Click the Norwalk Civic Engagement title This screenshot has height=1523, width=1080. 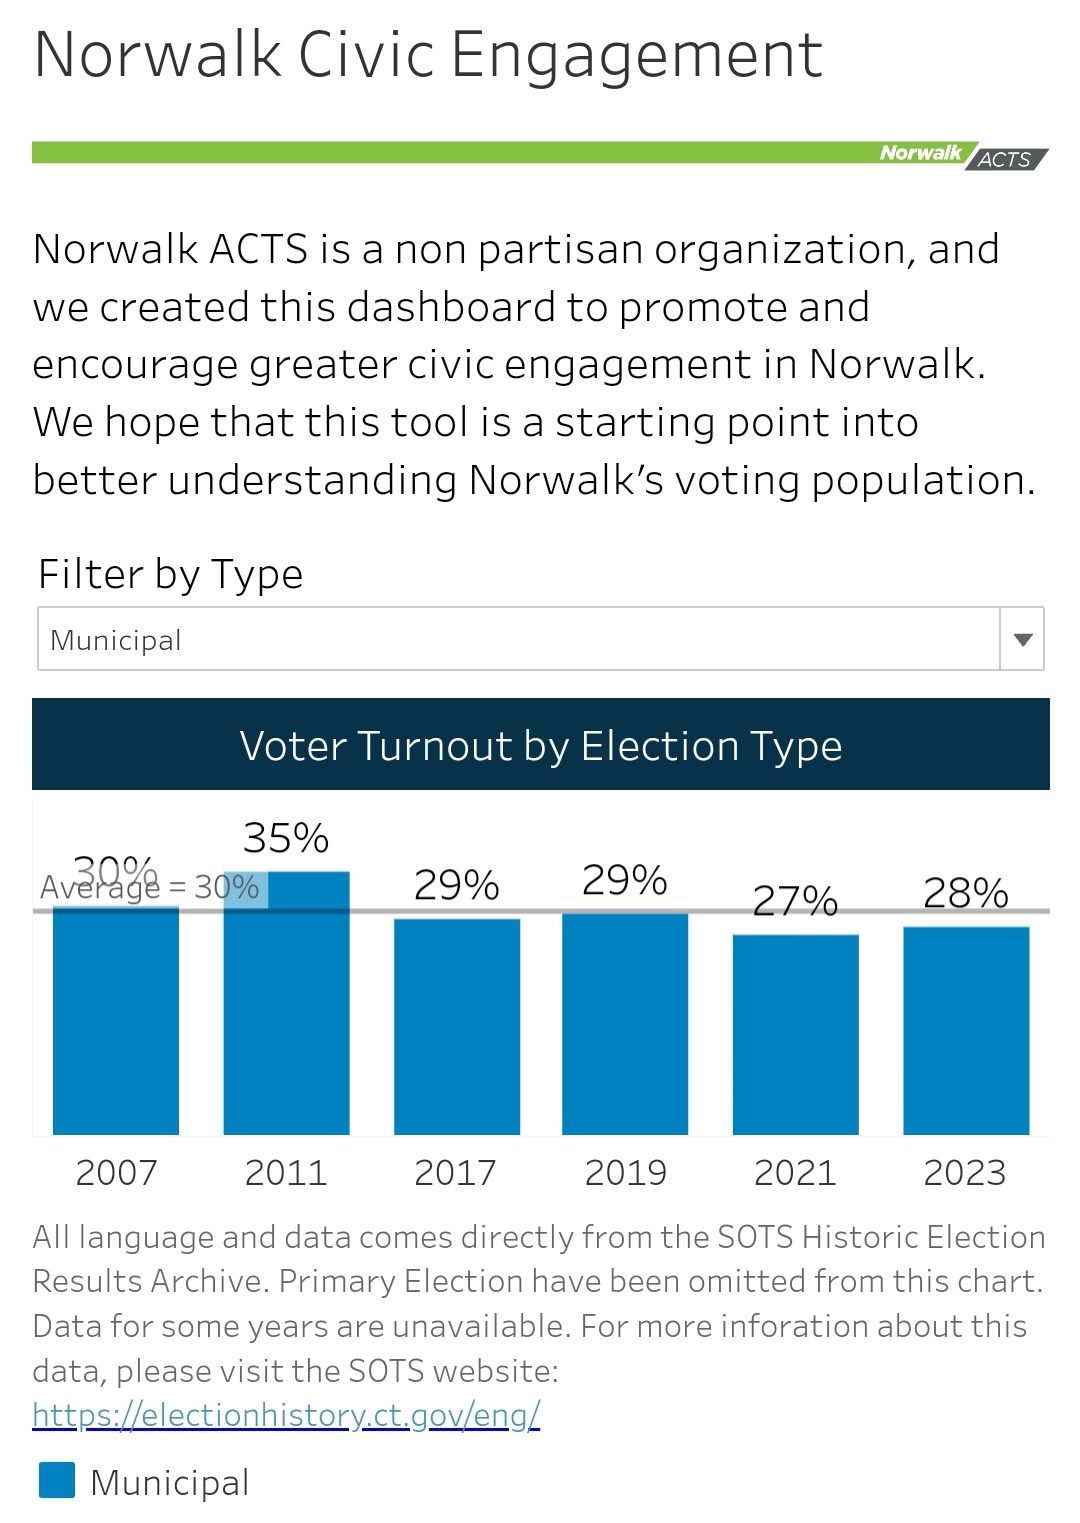pyautogui.click(x=427, y=57)
